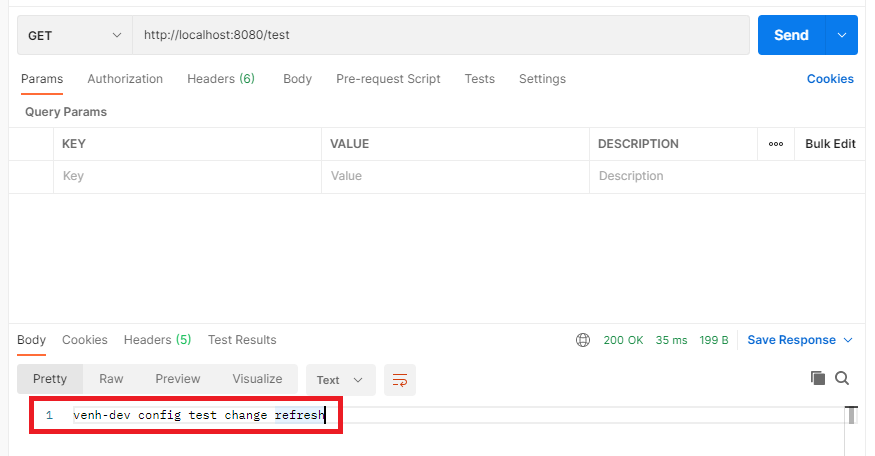Click the request URL field
875x456 pixels.
click(x=441, y=35)
